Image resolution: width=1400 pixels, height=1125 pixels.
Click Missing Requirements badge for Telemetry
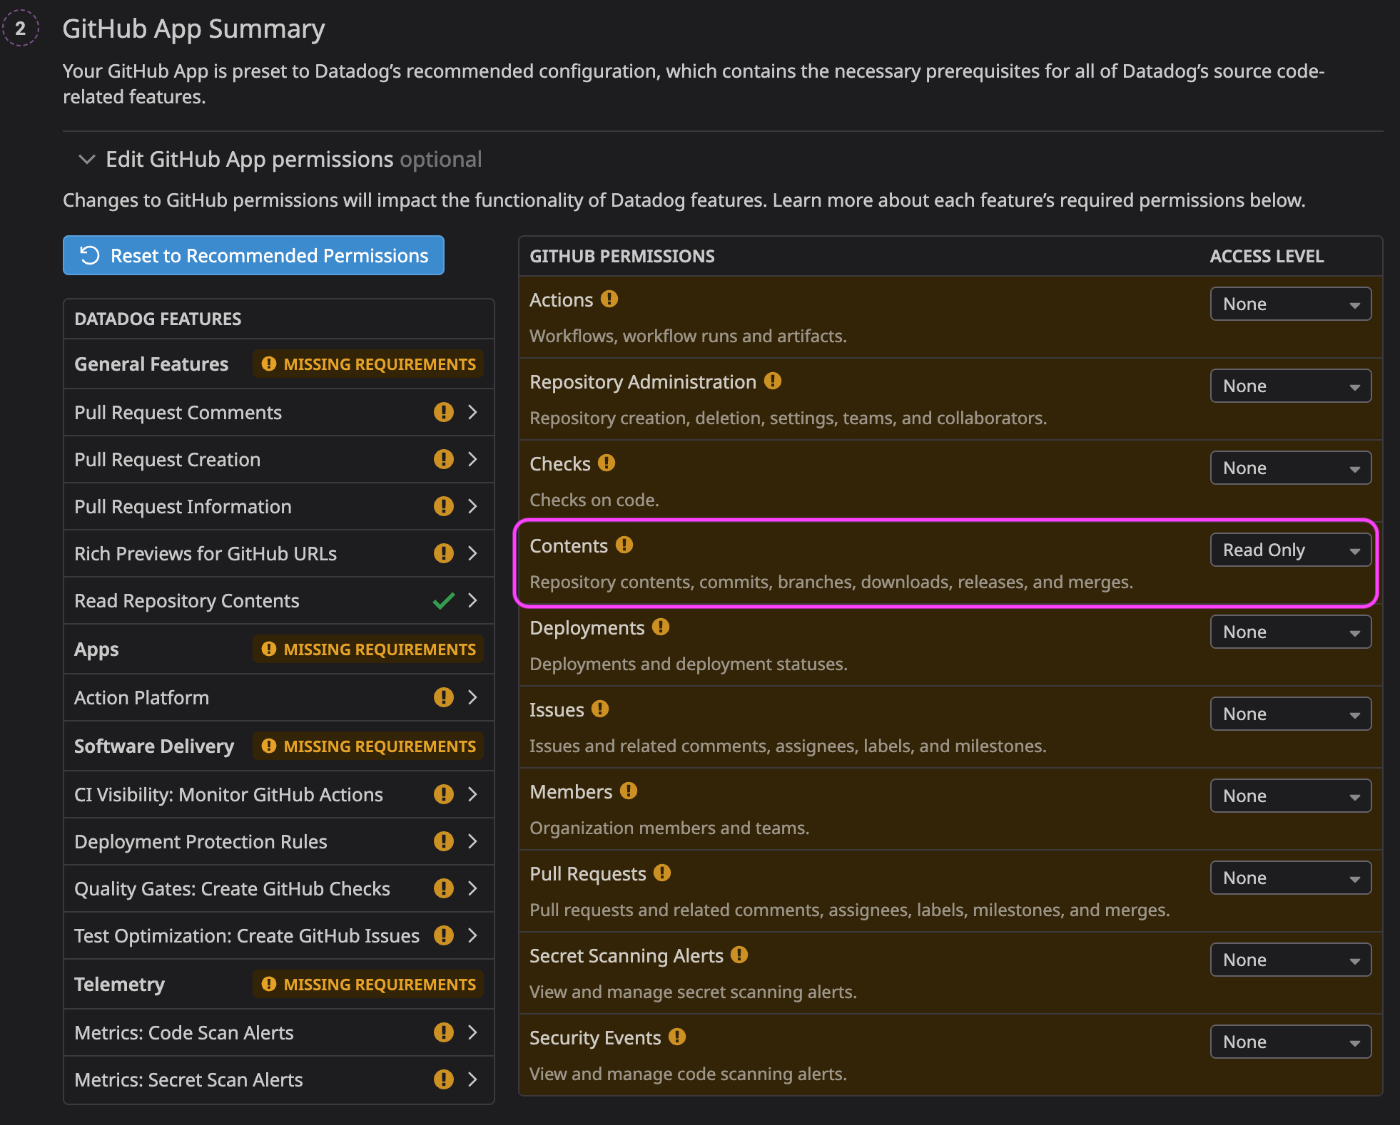[x=368, y=984]
